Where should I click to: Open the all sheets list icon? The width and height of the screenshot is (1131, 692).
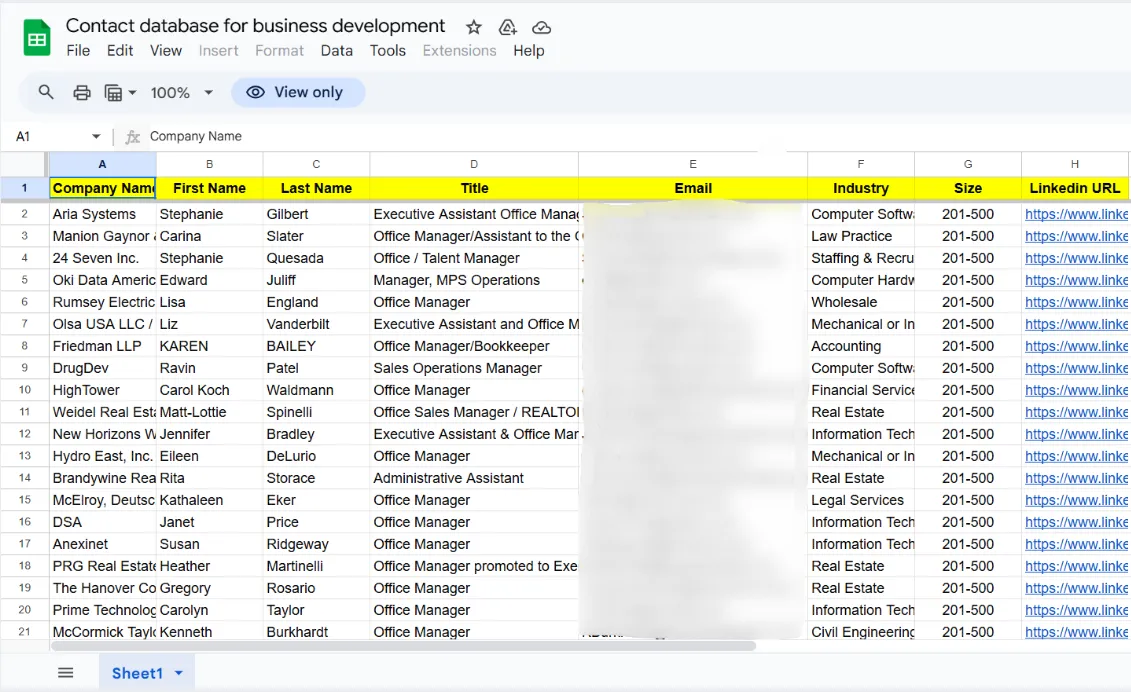[x=66, y=673]
